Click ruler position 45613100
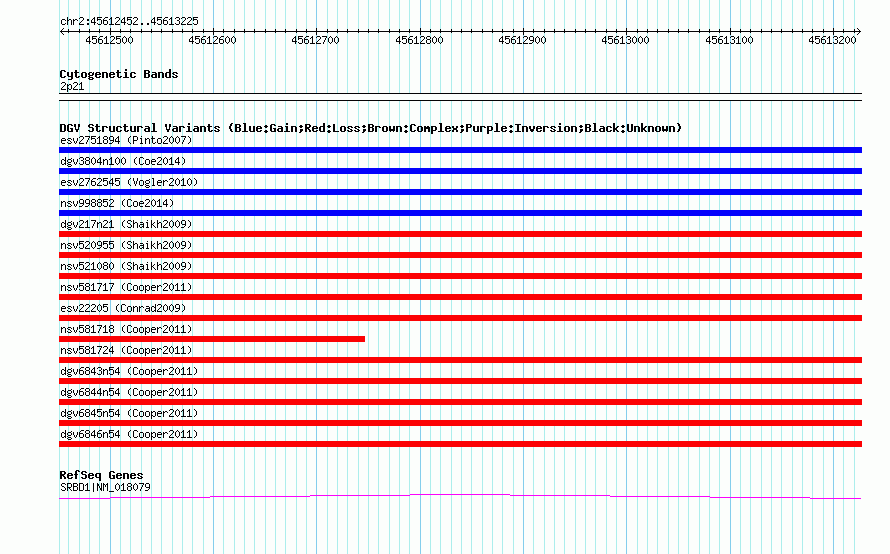This screenshot has height=554, width=890. pyautogui.click(x=729, y=40)
